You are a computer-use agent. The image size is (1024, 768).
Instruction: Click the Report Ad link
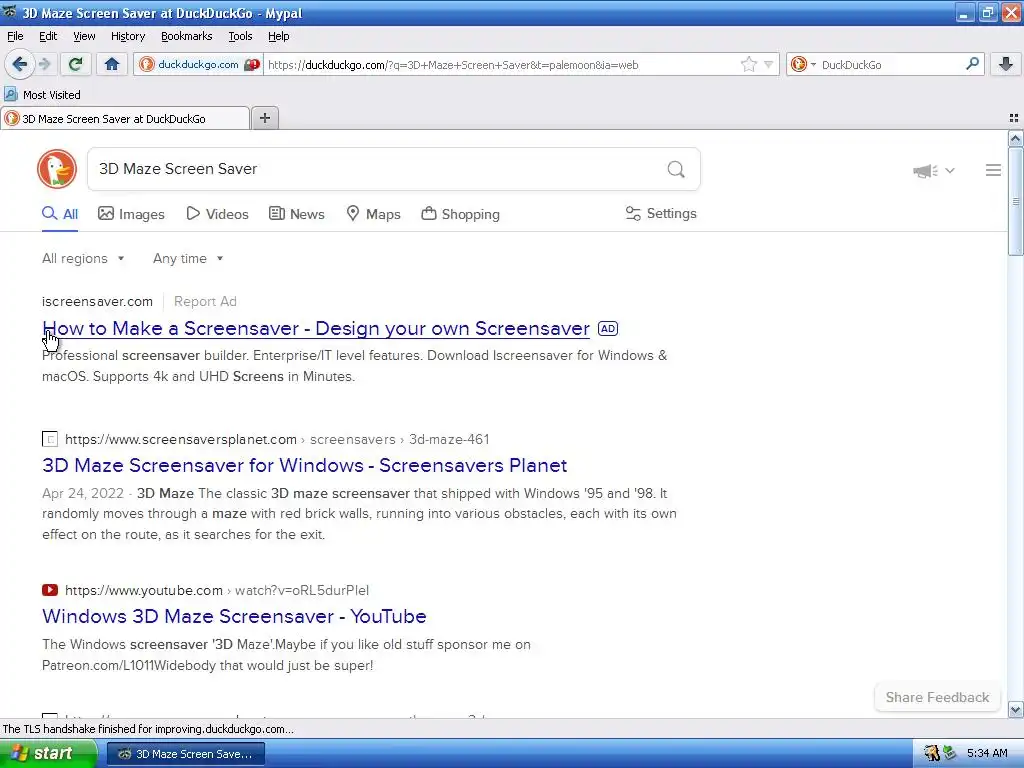[205, 302]
